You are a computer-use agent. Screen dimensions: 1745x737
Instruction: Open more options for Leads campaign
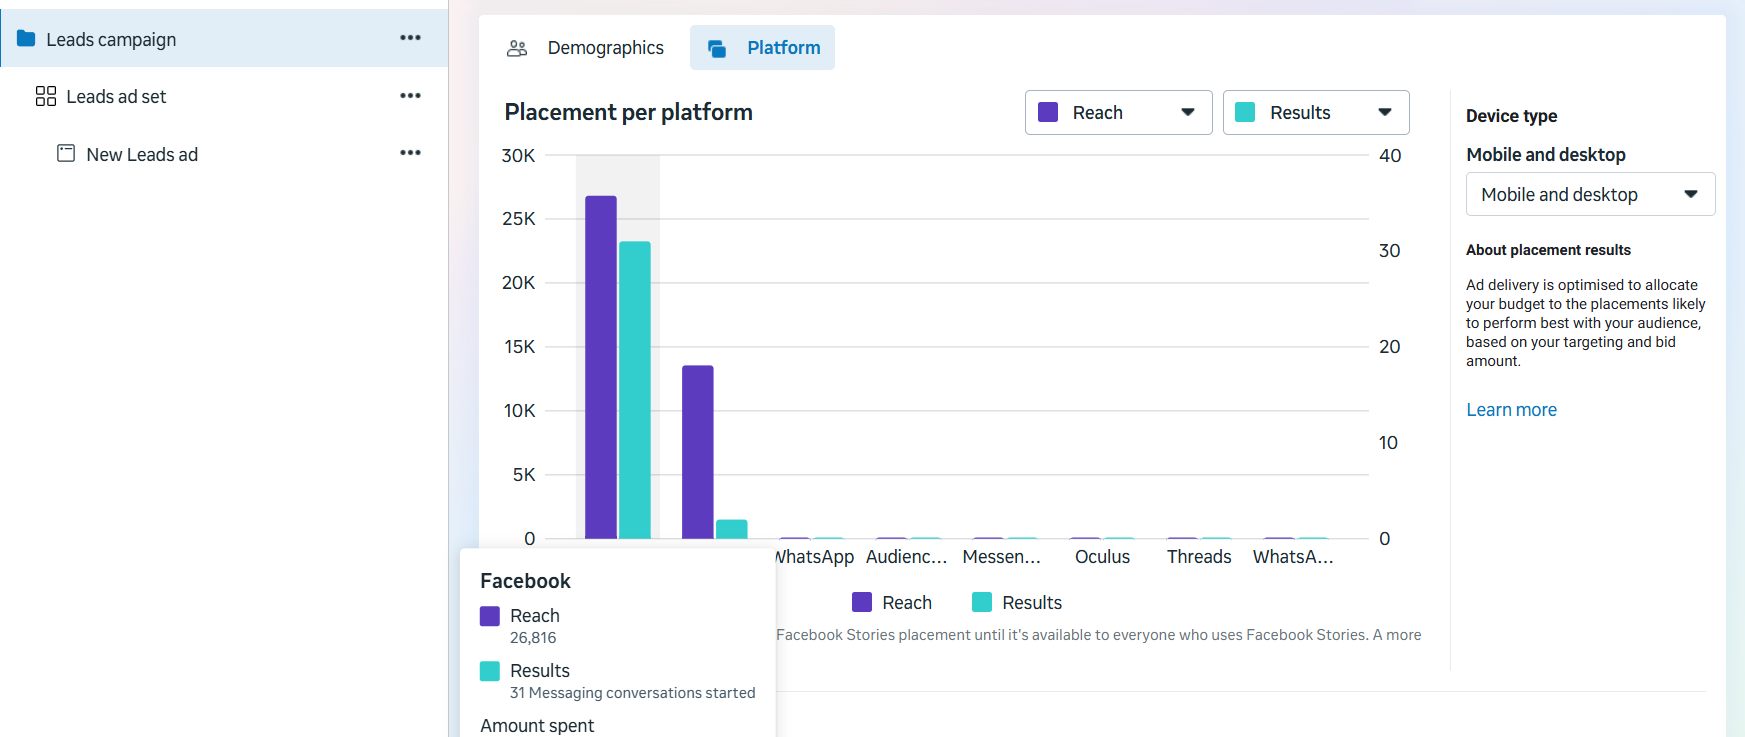tap(410, 38)
